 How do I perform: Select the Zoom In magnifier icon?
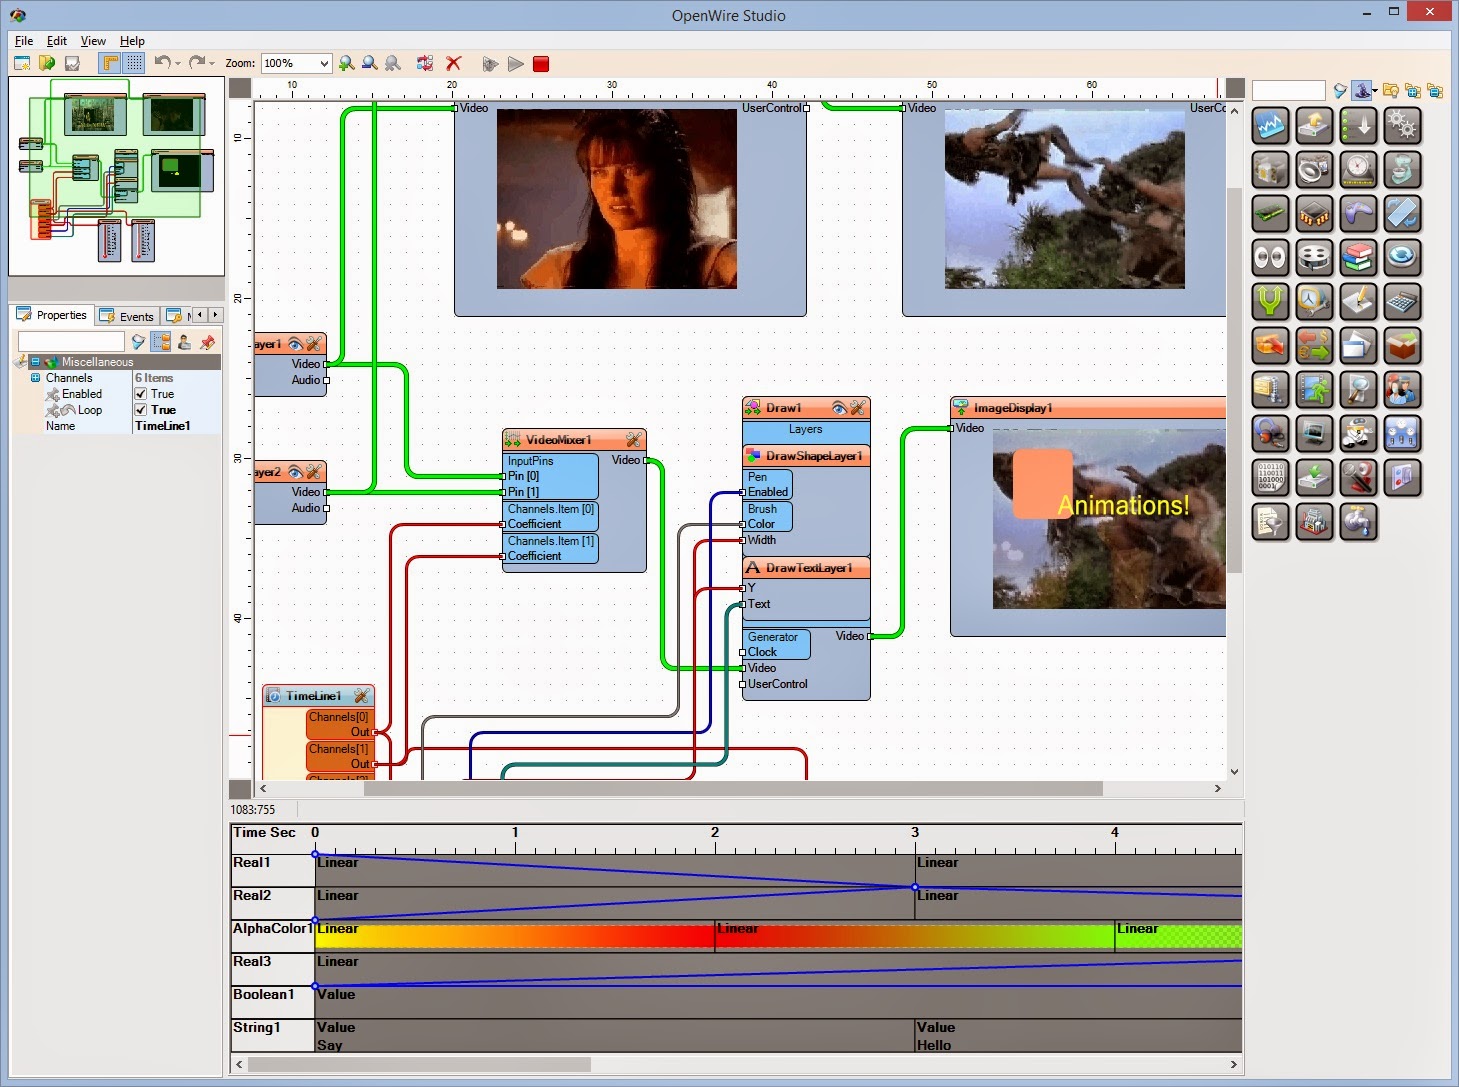(x=346, y=63)
